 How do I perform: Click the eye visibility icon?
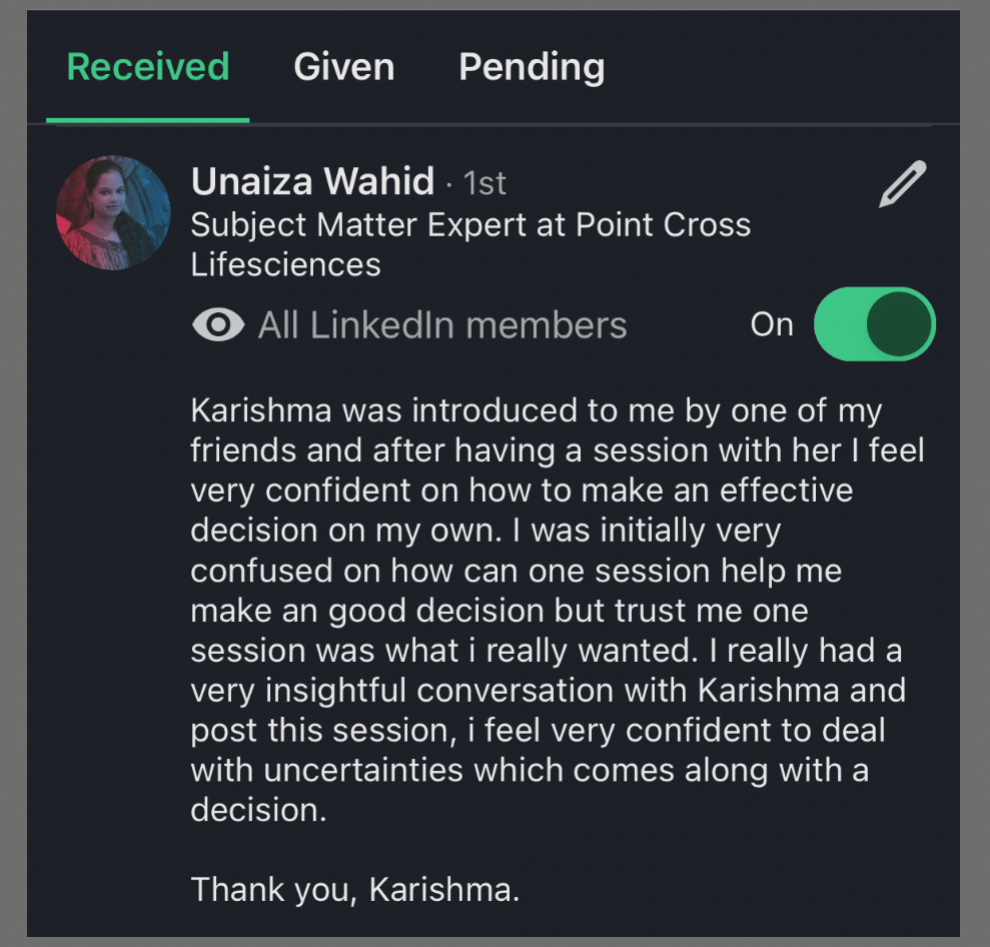tap(217, 325)
